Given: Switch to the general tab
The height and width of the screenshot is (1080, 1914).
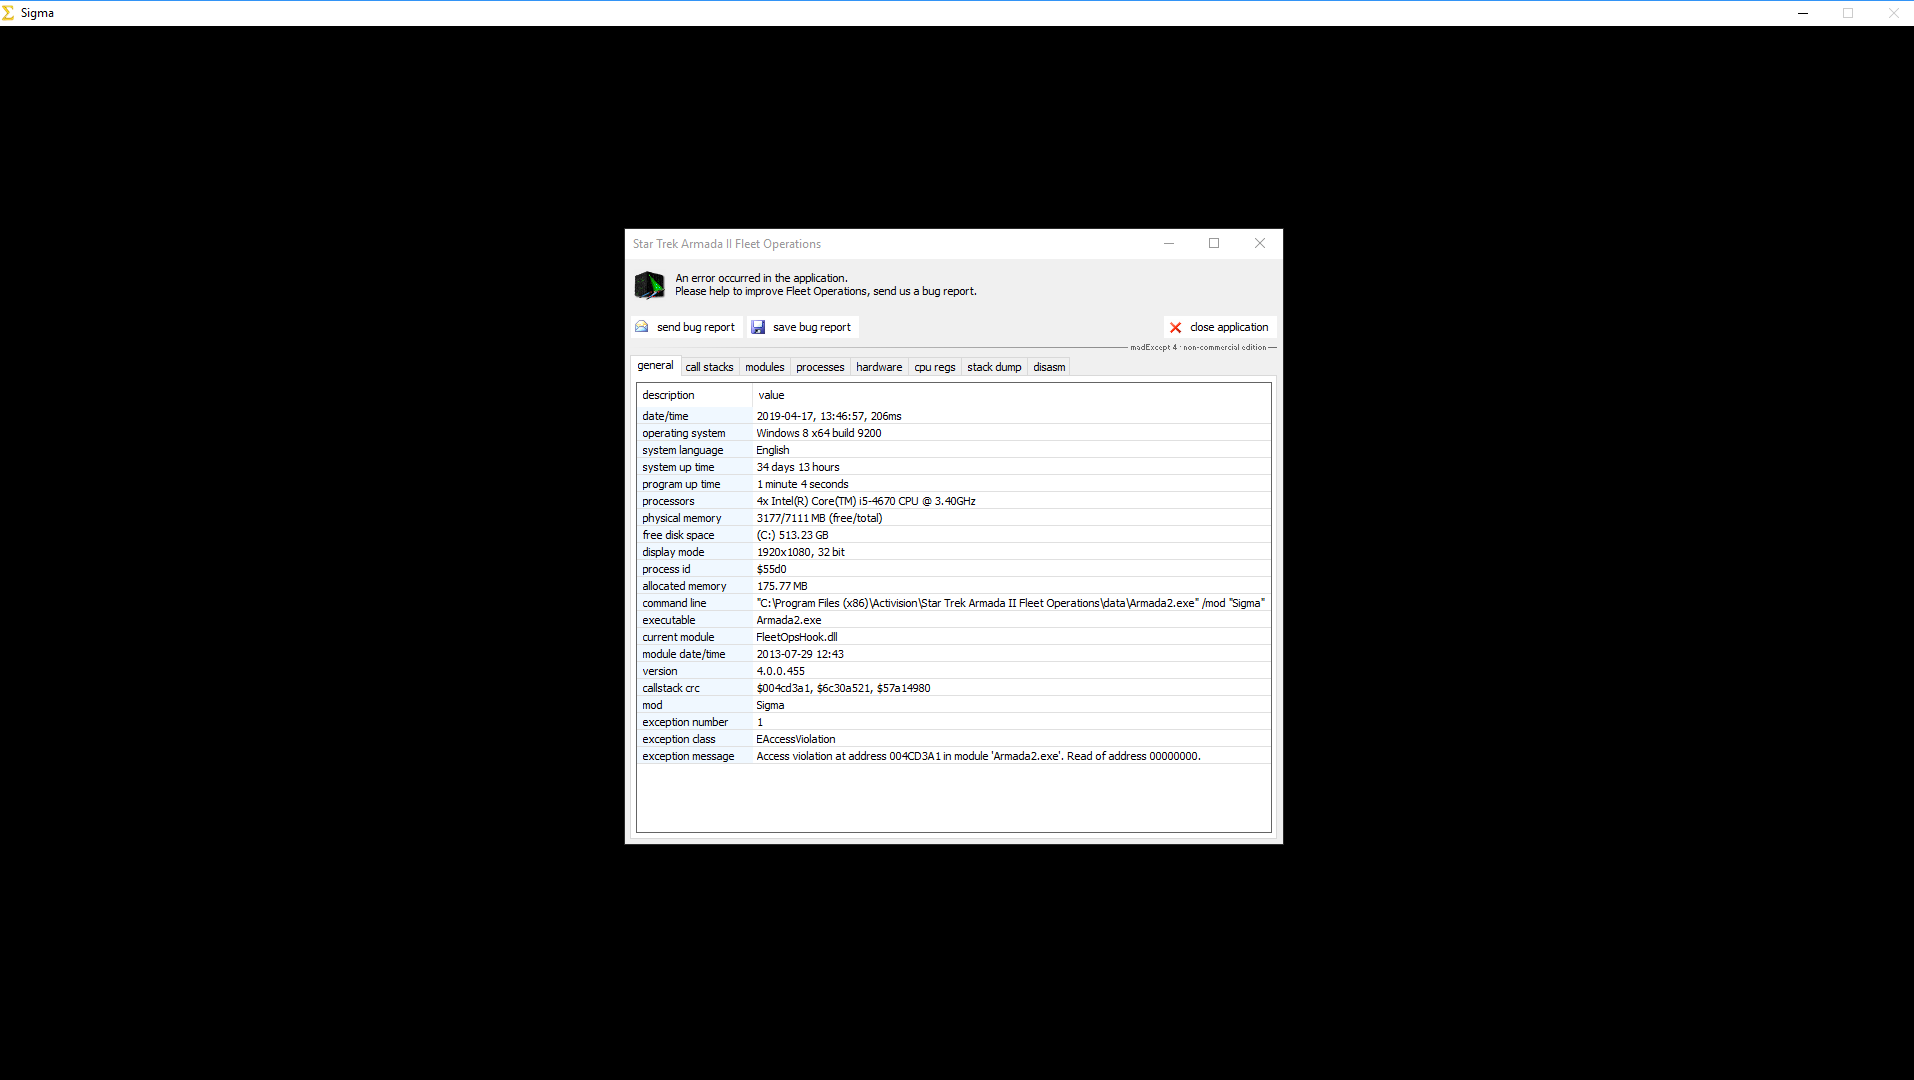Looking at the screenshot, I should tap(655, 366).
